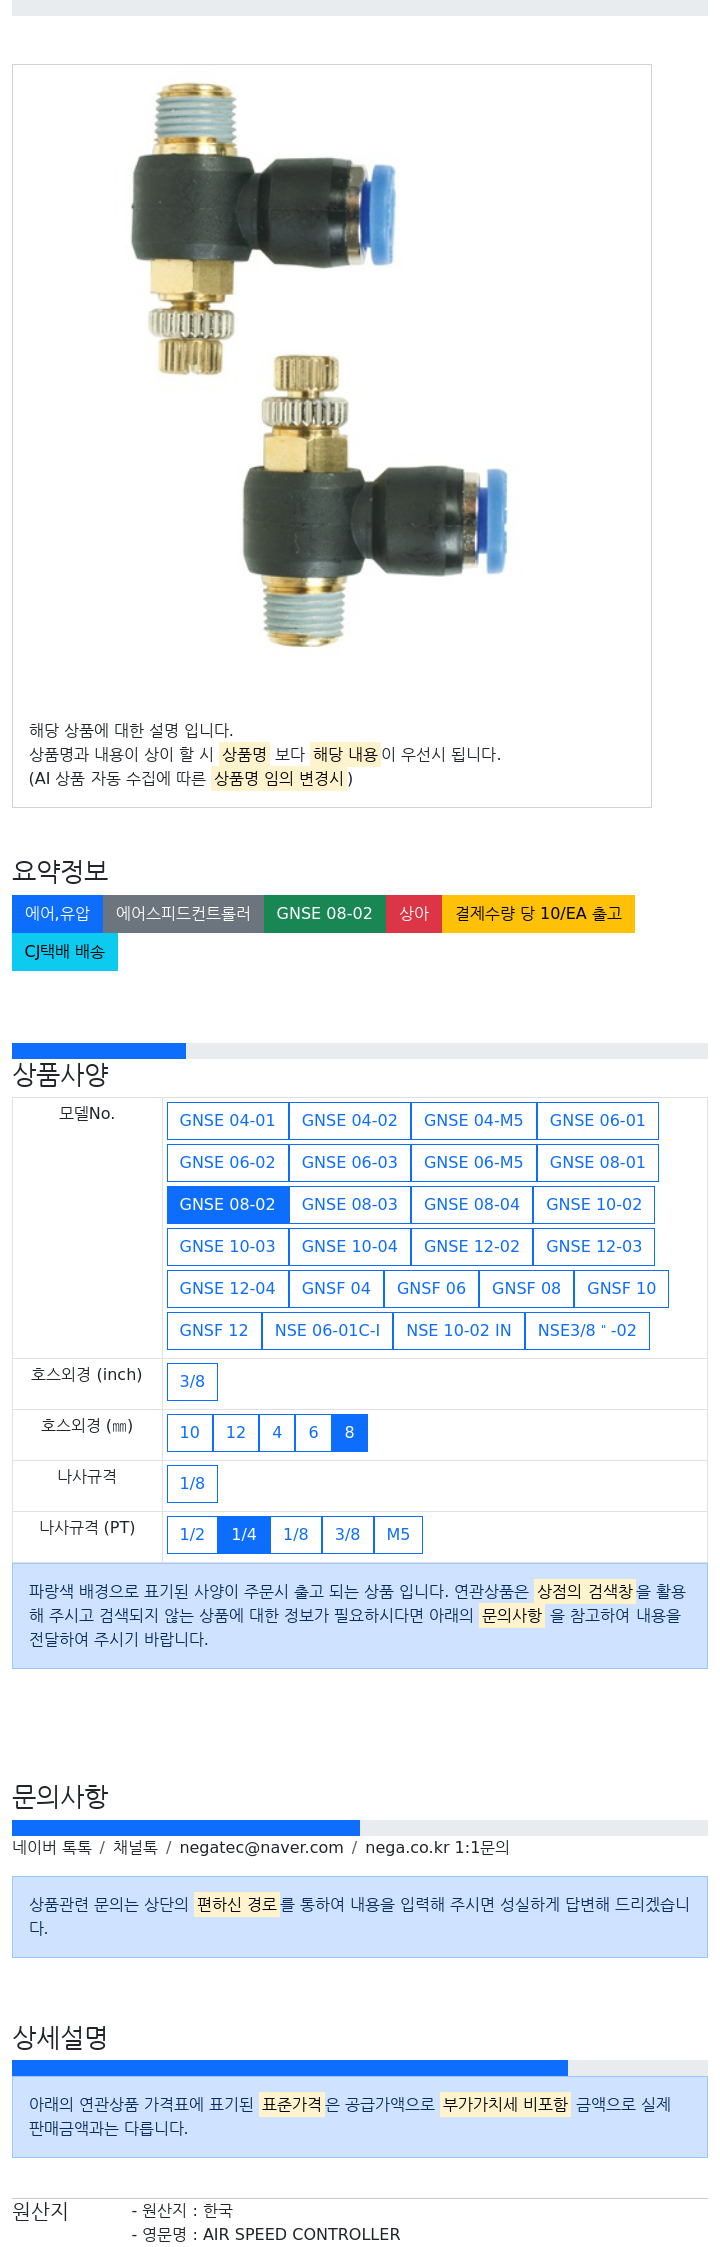The image size is (720, 2247).
Task: Select the 1/8 thread spec under 나사규격
Action: (192, 1484)
